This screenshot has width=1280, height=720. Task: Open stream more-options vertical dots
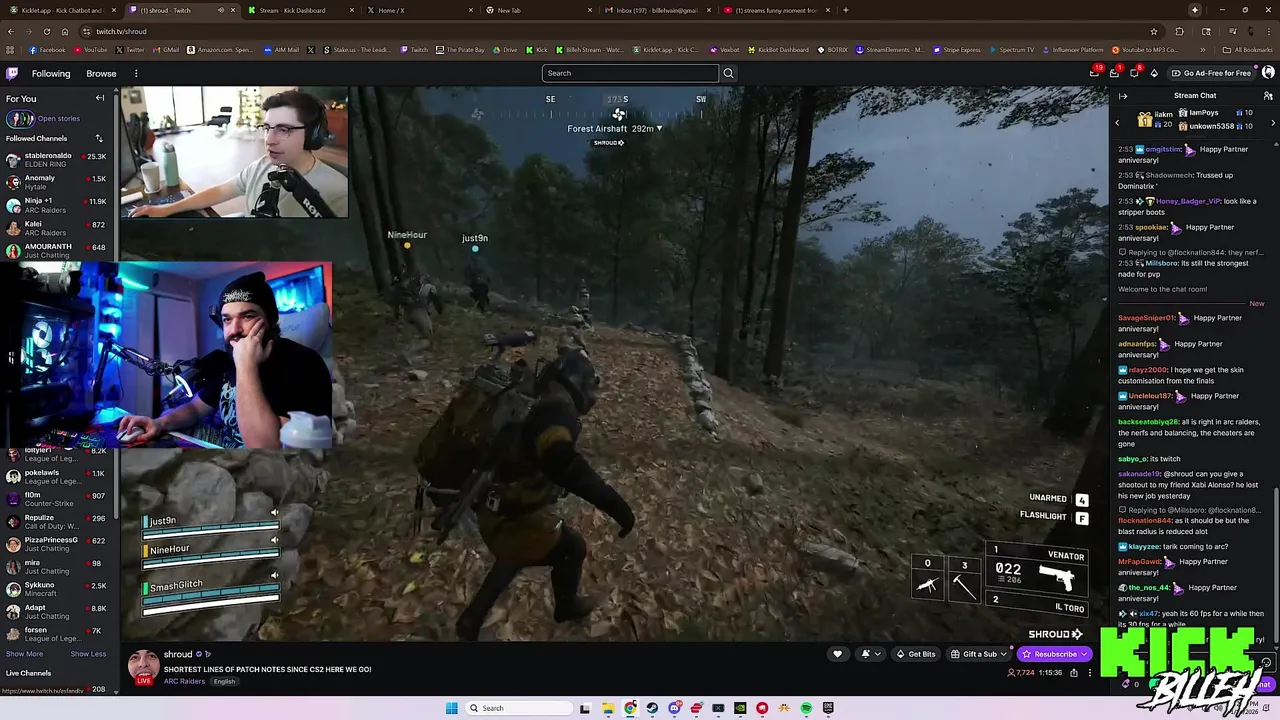(x=1090, y=673)
